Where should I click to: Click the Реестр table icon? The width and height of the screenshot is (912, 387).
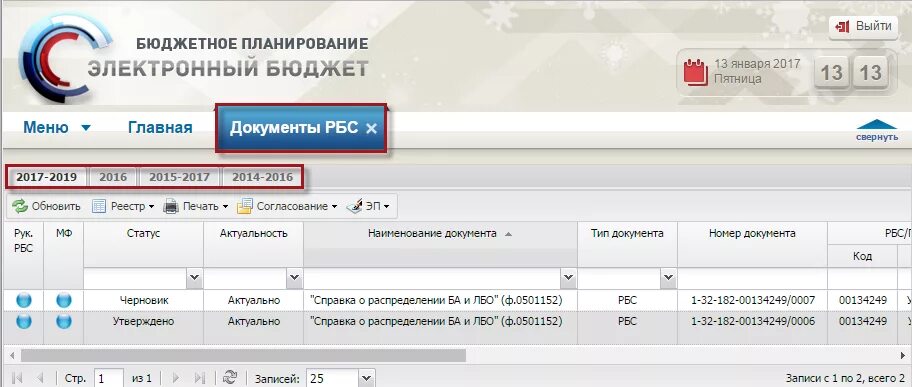click(99, 206)
